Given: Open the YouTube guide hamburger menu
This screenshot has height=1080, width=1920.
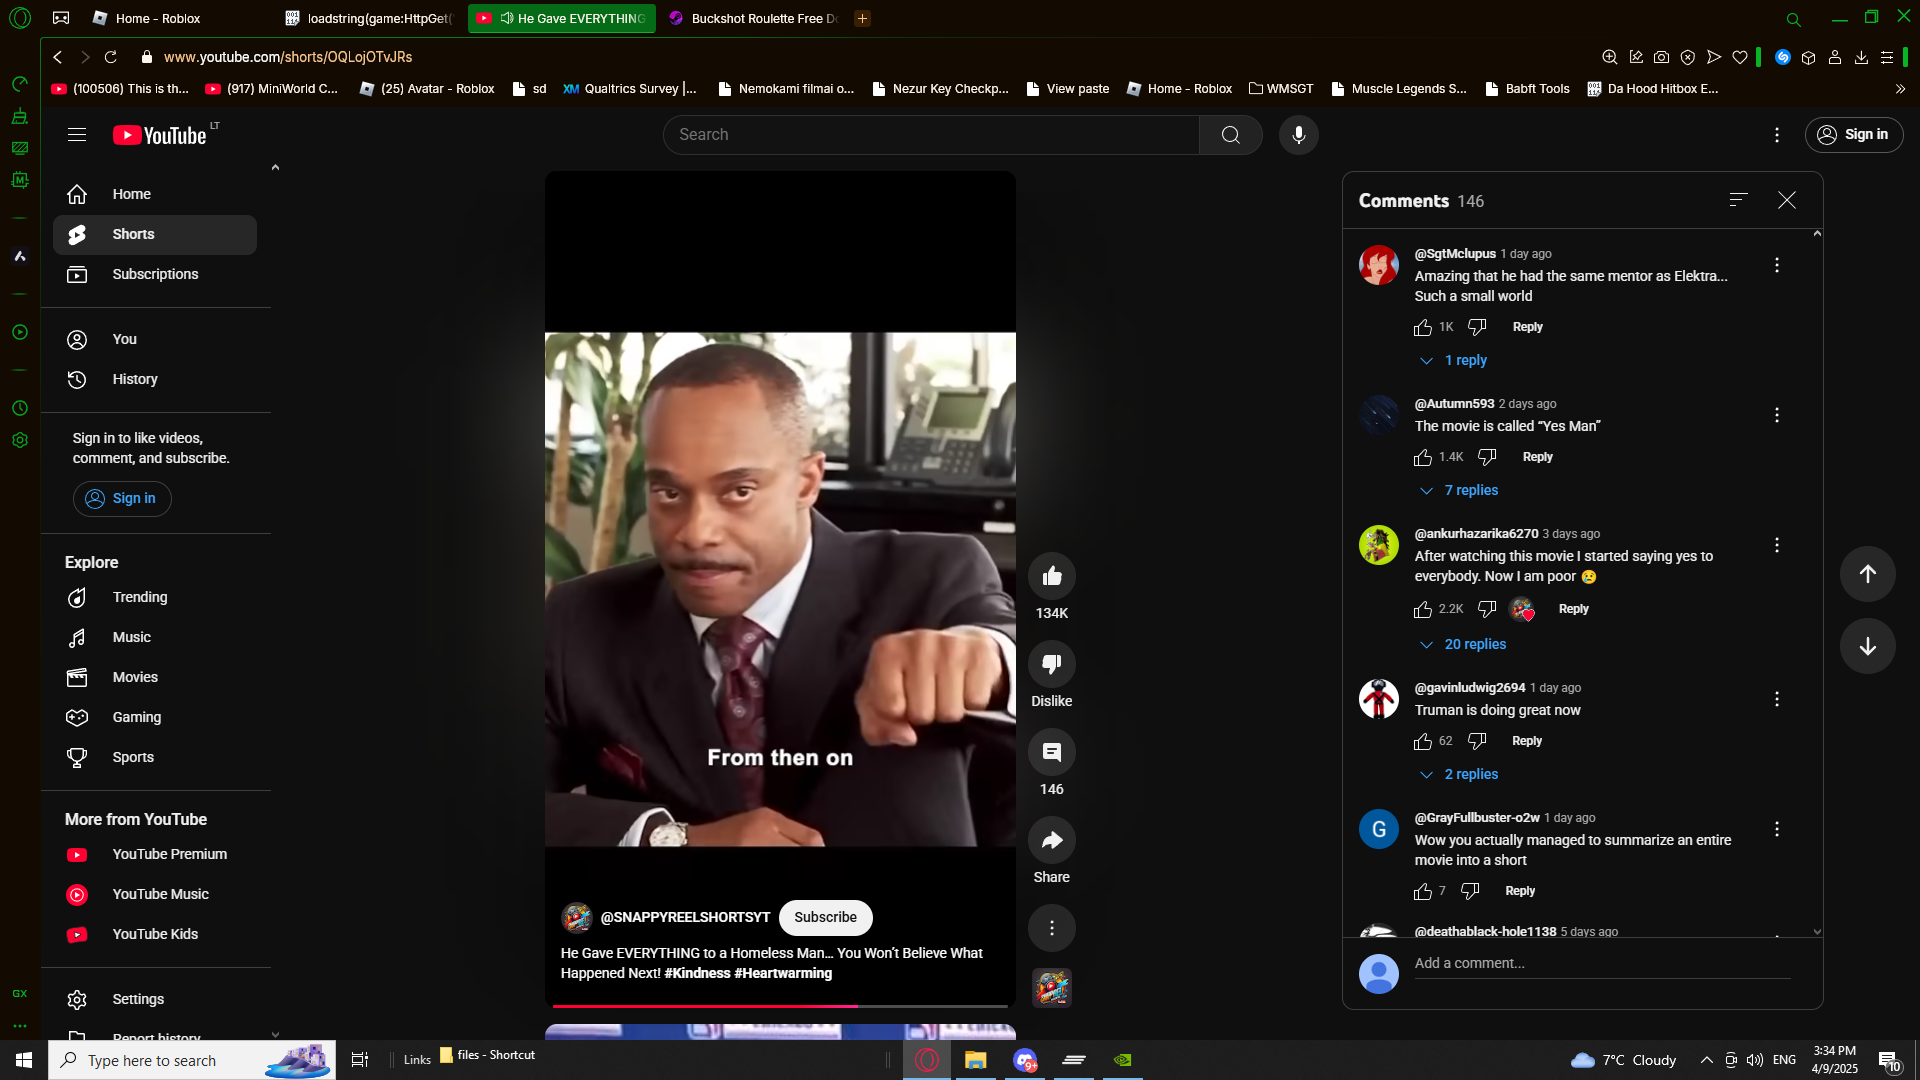Looking at the screenshot, I should pyautogui.click(x=77, y=135).
